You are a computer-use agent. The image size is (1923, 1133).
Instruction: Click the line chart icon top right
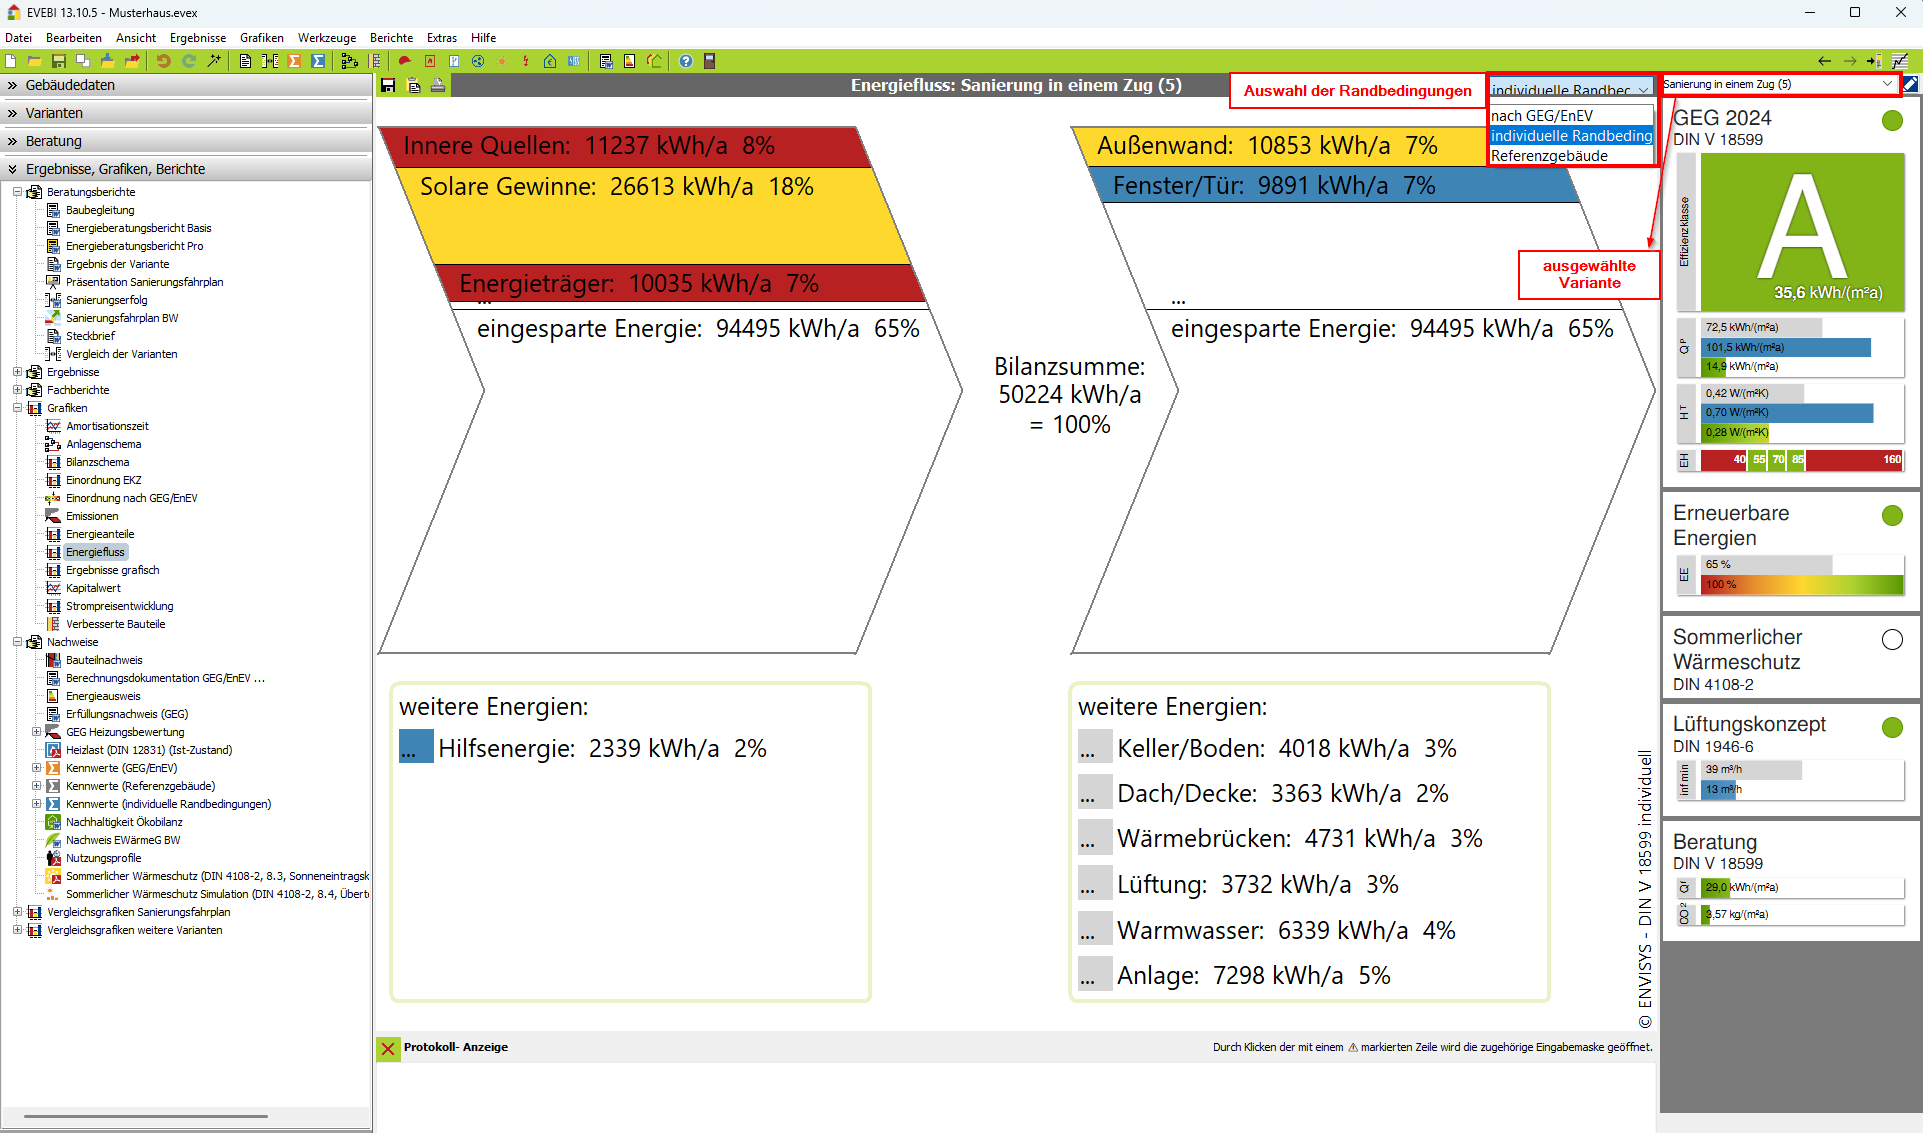[1900, 61]
